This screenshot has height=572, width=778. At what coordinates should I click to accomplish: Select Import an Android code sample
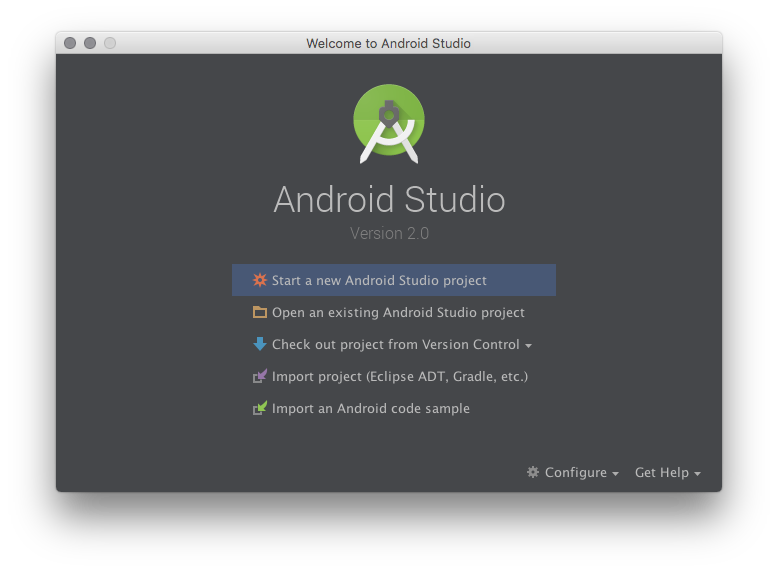[393, 408]
